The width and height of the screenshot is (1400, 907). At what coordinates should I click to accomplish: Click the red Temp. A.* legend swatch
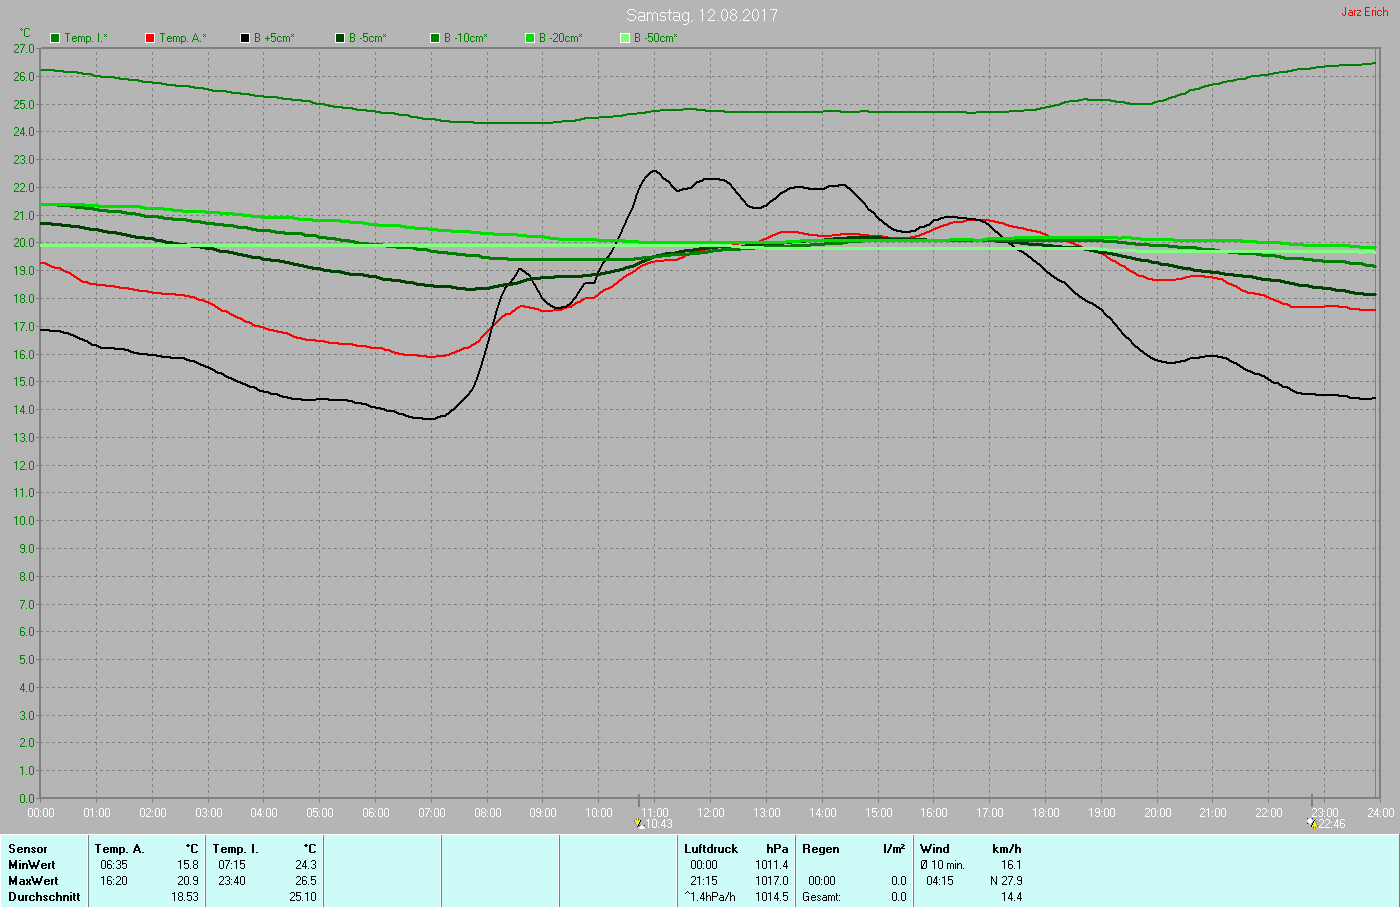[x=150, y=38]
